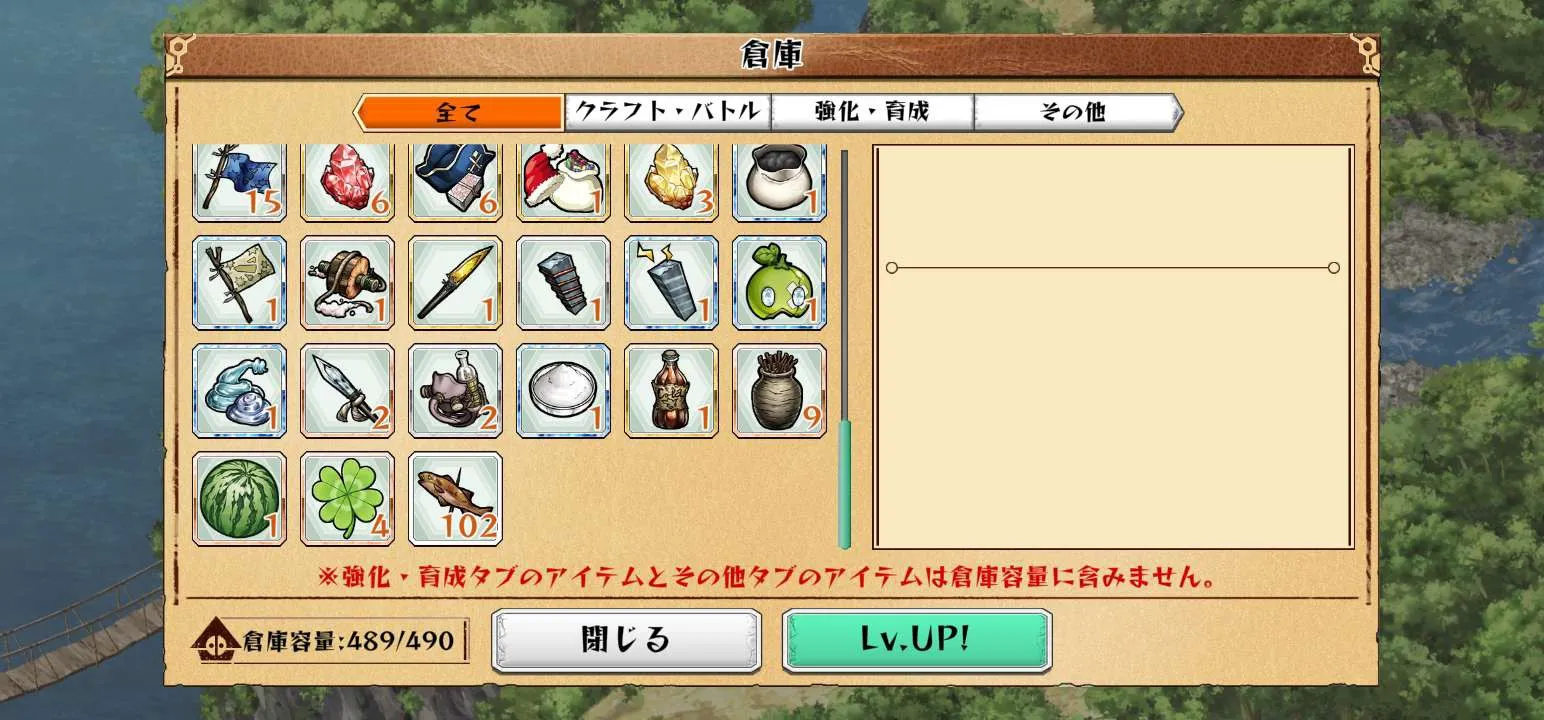This screenshot has height=720, width=1544.
Task: Switch to the 全て tab
Action: [x=459, y=112]
